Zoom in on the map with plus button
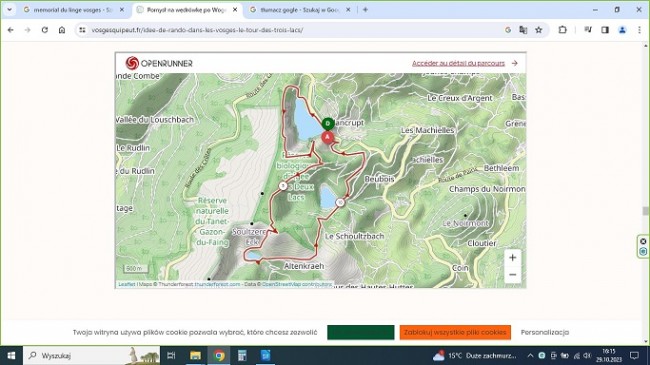Screen dimensions: 650x365 click(512, 258)
